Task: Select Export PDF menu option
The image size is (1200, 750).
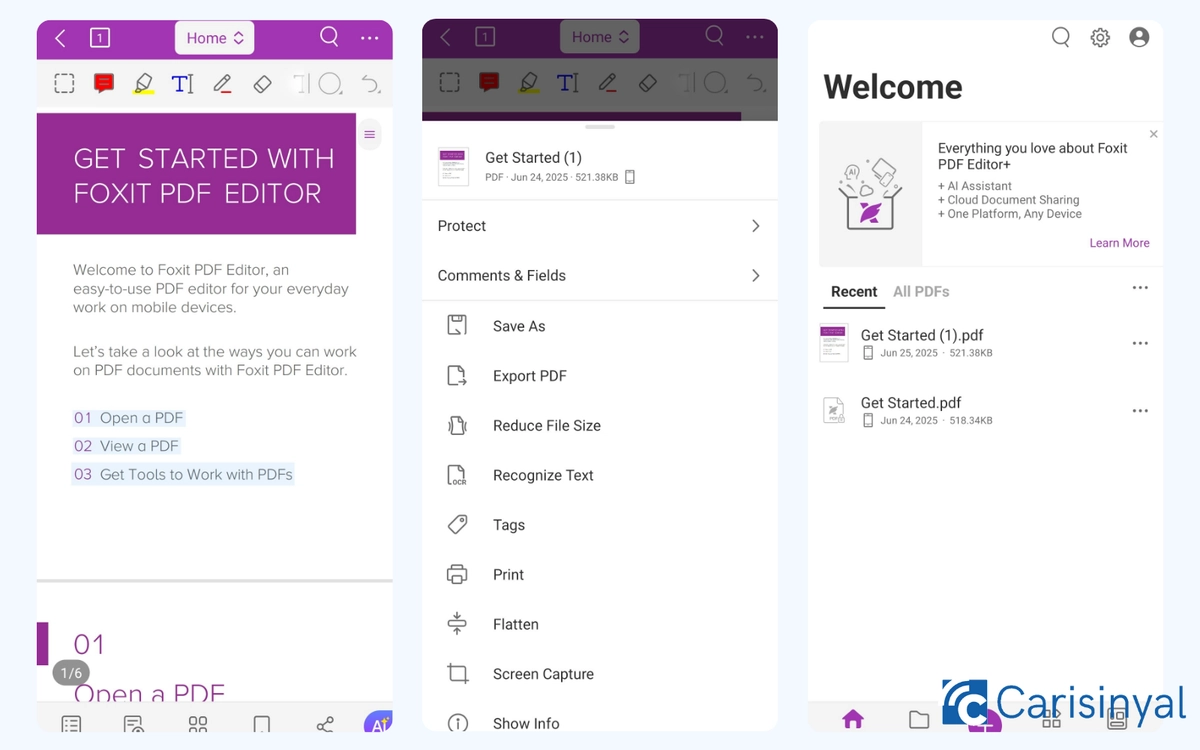Action: (529, 376)
